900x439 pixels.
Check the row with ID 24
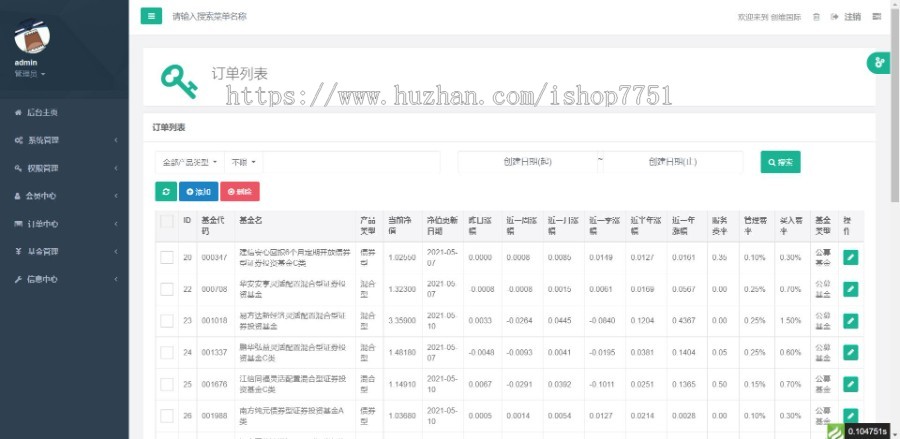point(167,352)
